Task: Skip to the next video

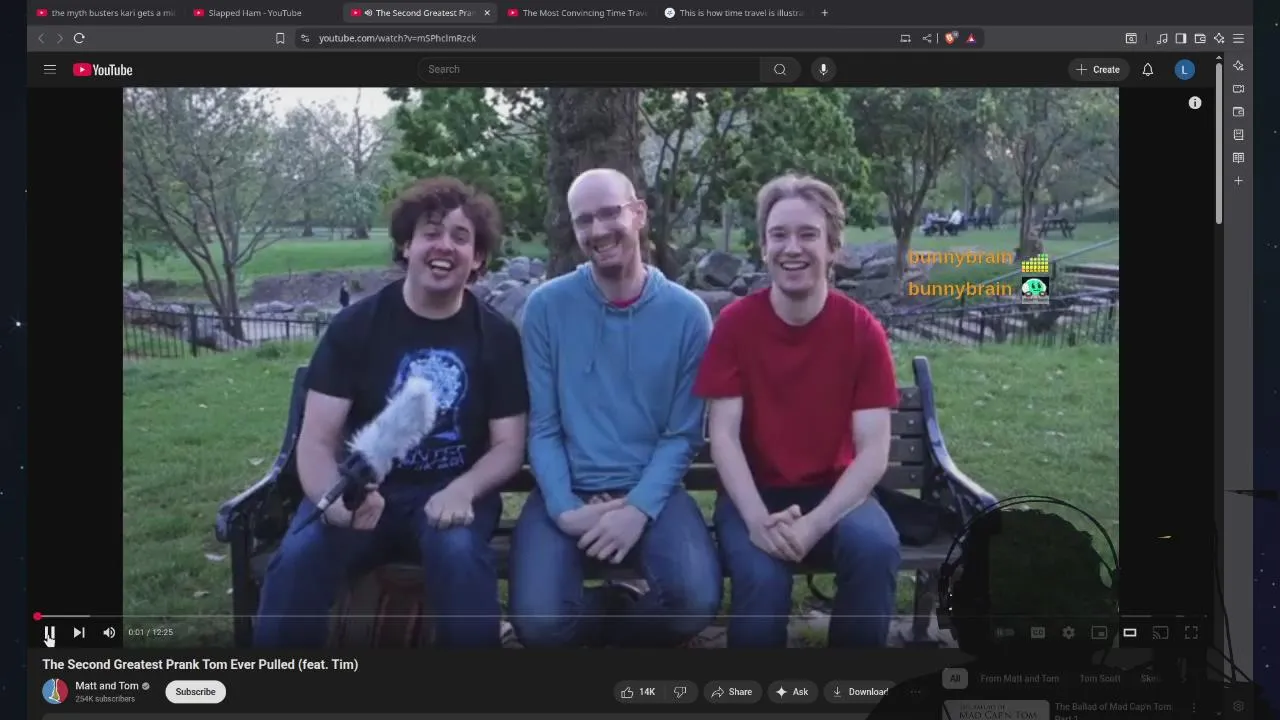Action: pos(79,632)
